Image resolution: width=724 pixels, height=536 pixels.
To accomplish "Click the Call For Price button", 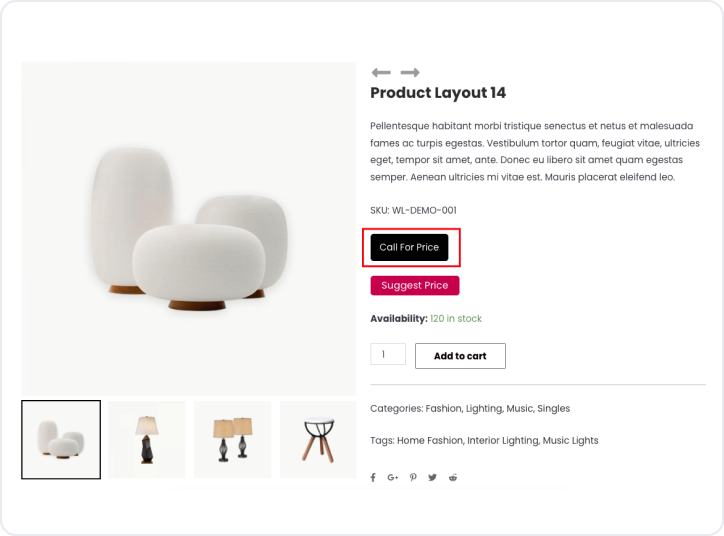I will point(409,247).
